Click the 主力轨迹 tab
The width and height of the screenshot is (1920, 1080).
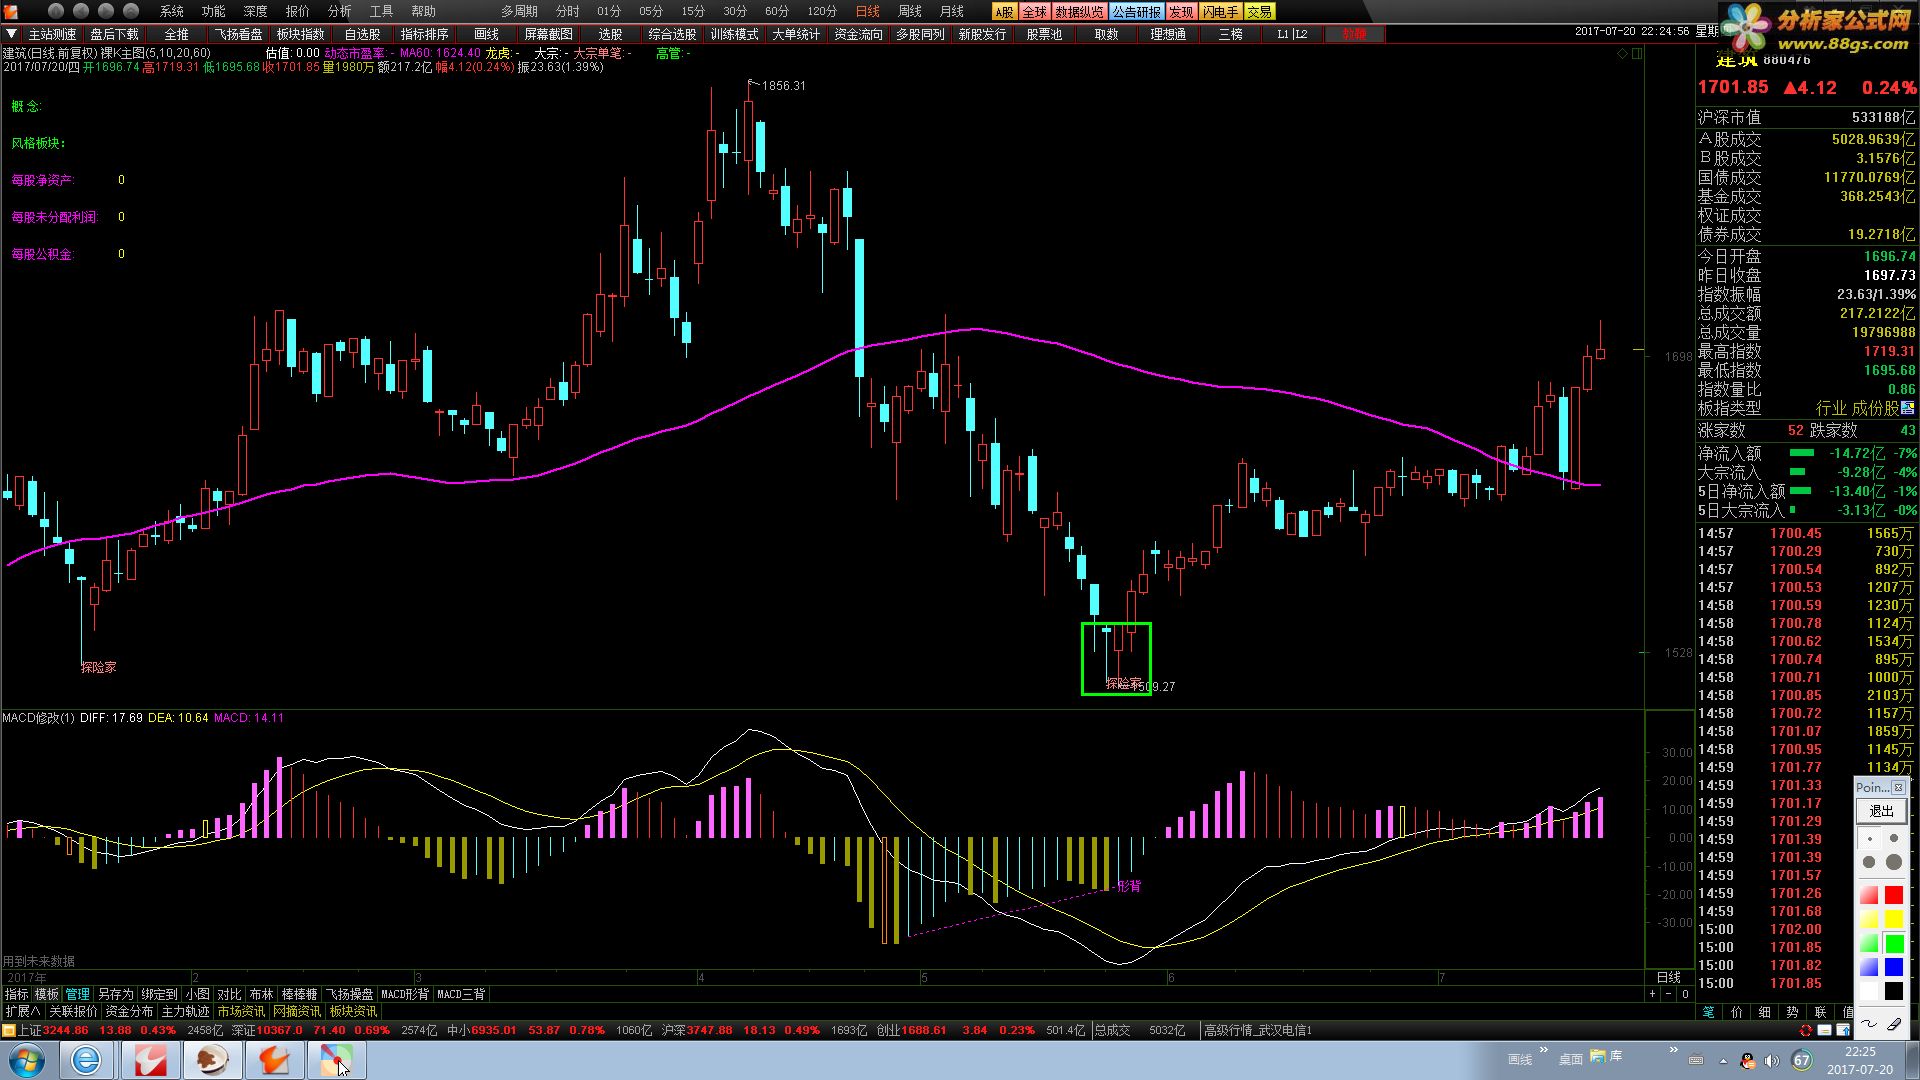[185, 1012]
